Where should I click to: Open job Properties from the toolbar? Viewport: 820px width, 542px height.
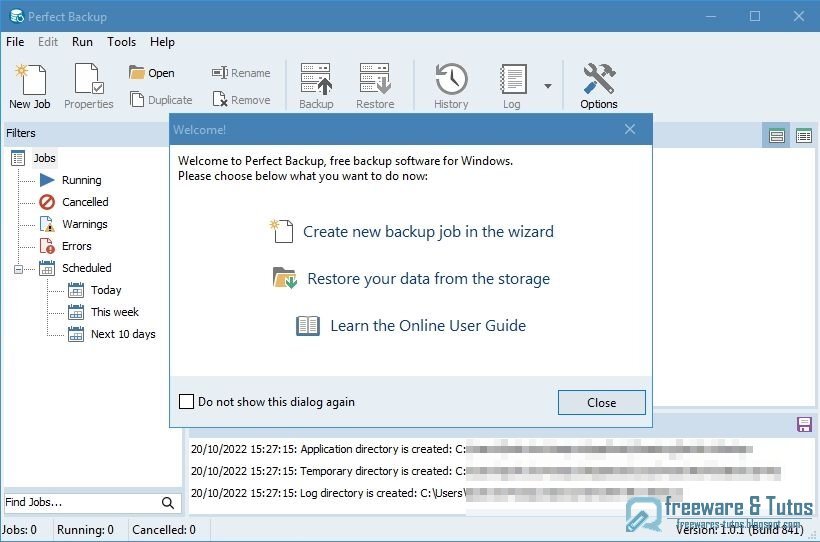[x=88, y=86]
